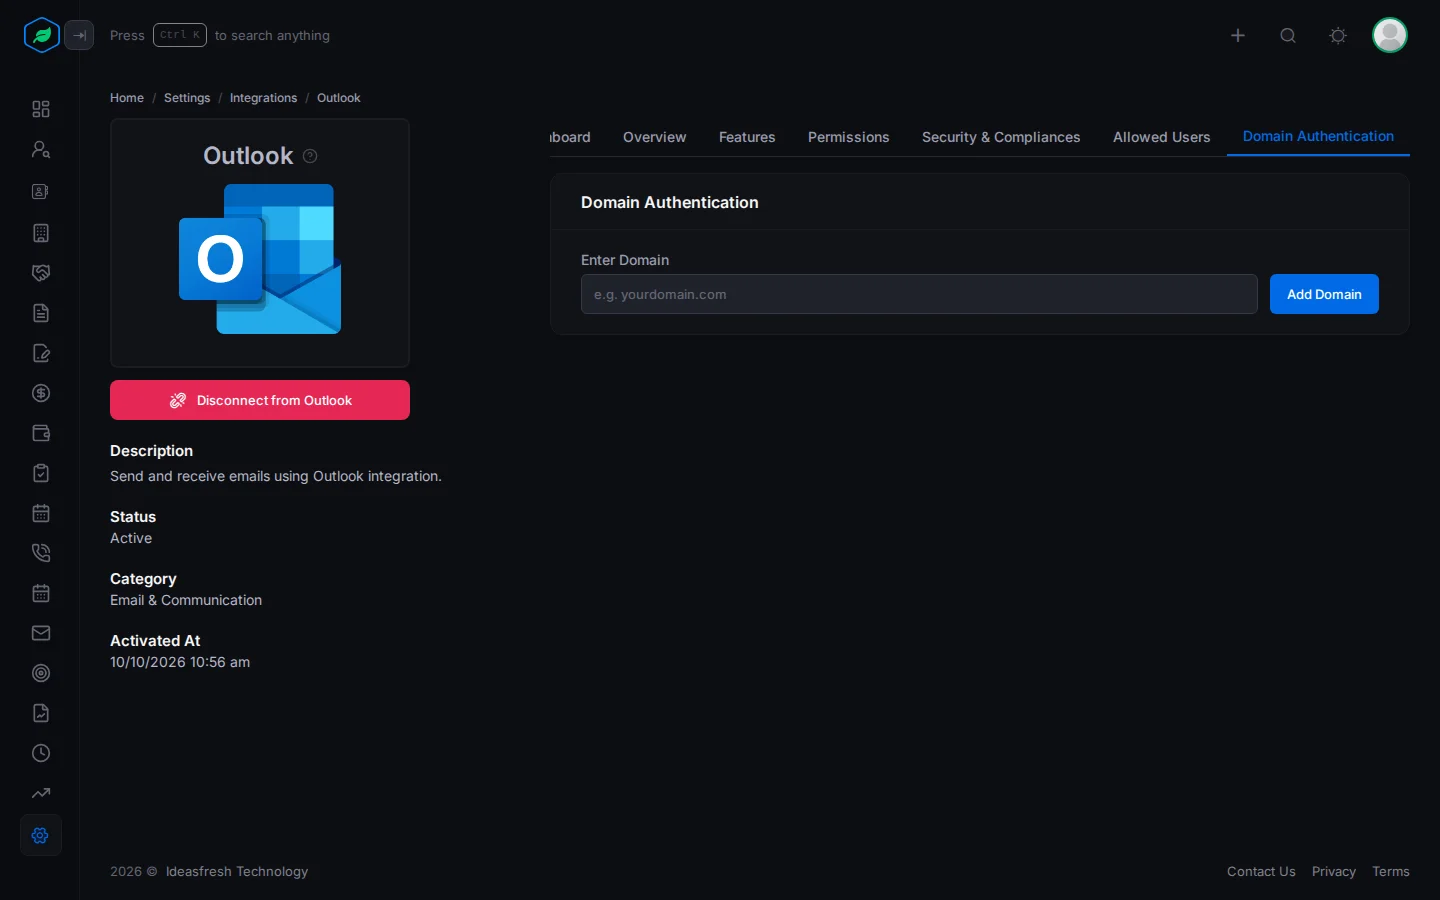This screenshot has width=1440, height=900.
Task: Open the mail envelope icon in the sidebar
Action: pos(41,633)
